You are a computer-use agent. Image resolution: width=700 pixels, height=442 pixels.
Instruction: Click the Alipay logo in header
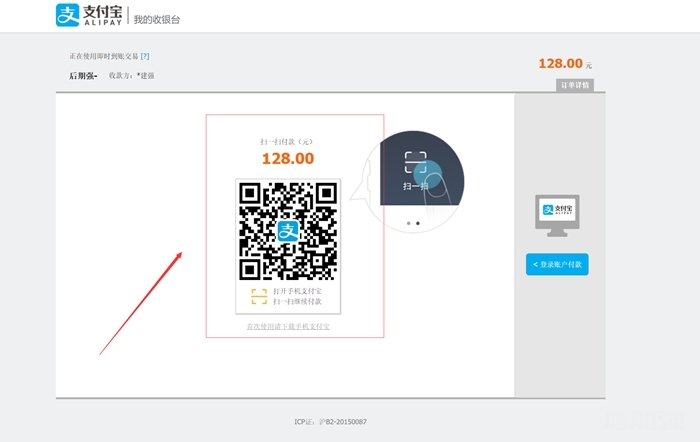[x=89, y=15]
